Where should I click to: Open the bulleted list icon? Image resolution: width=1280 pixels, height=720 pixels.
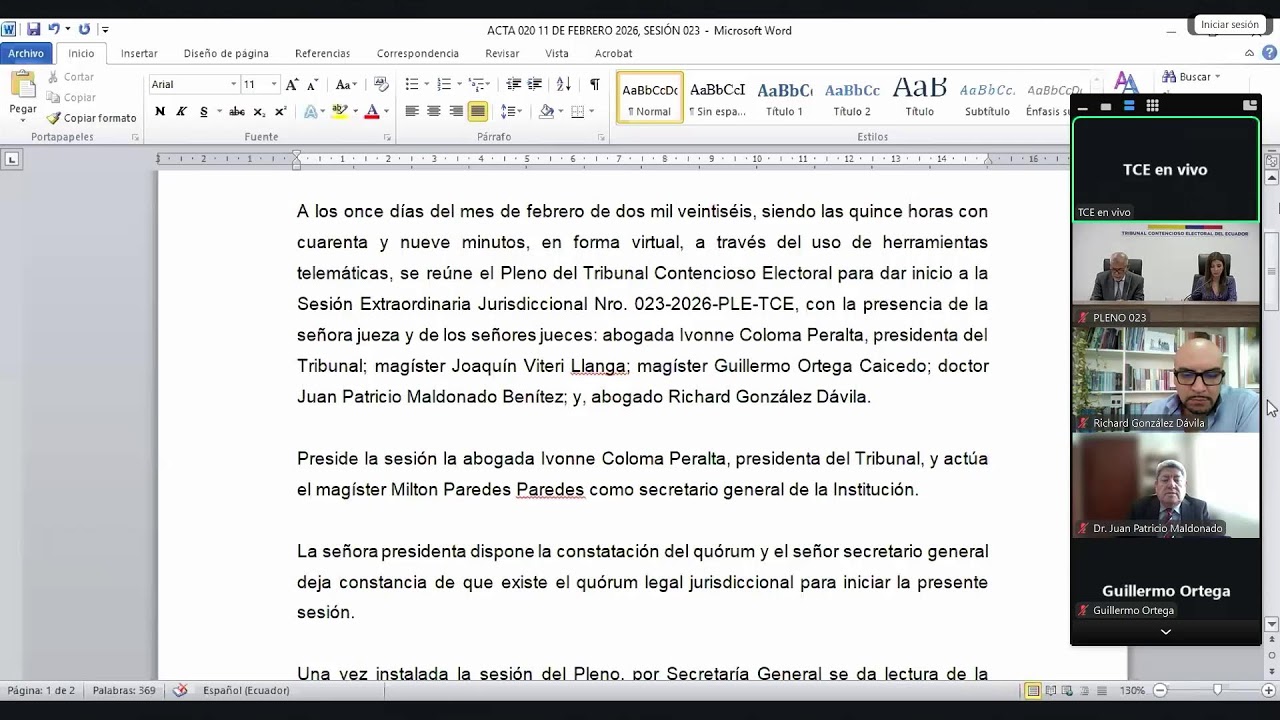[x=412, y=85]
